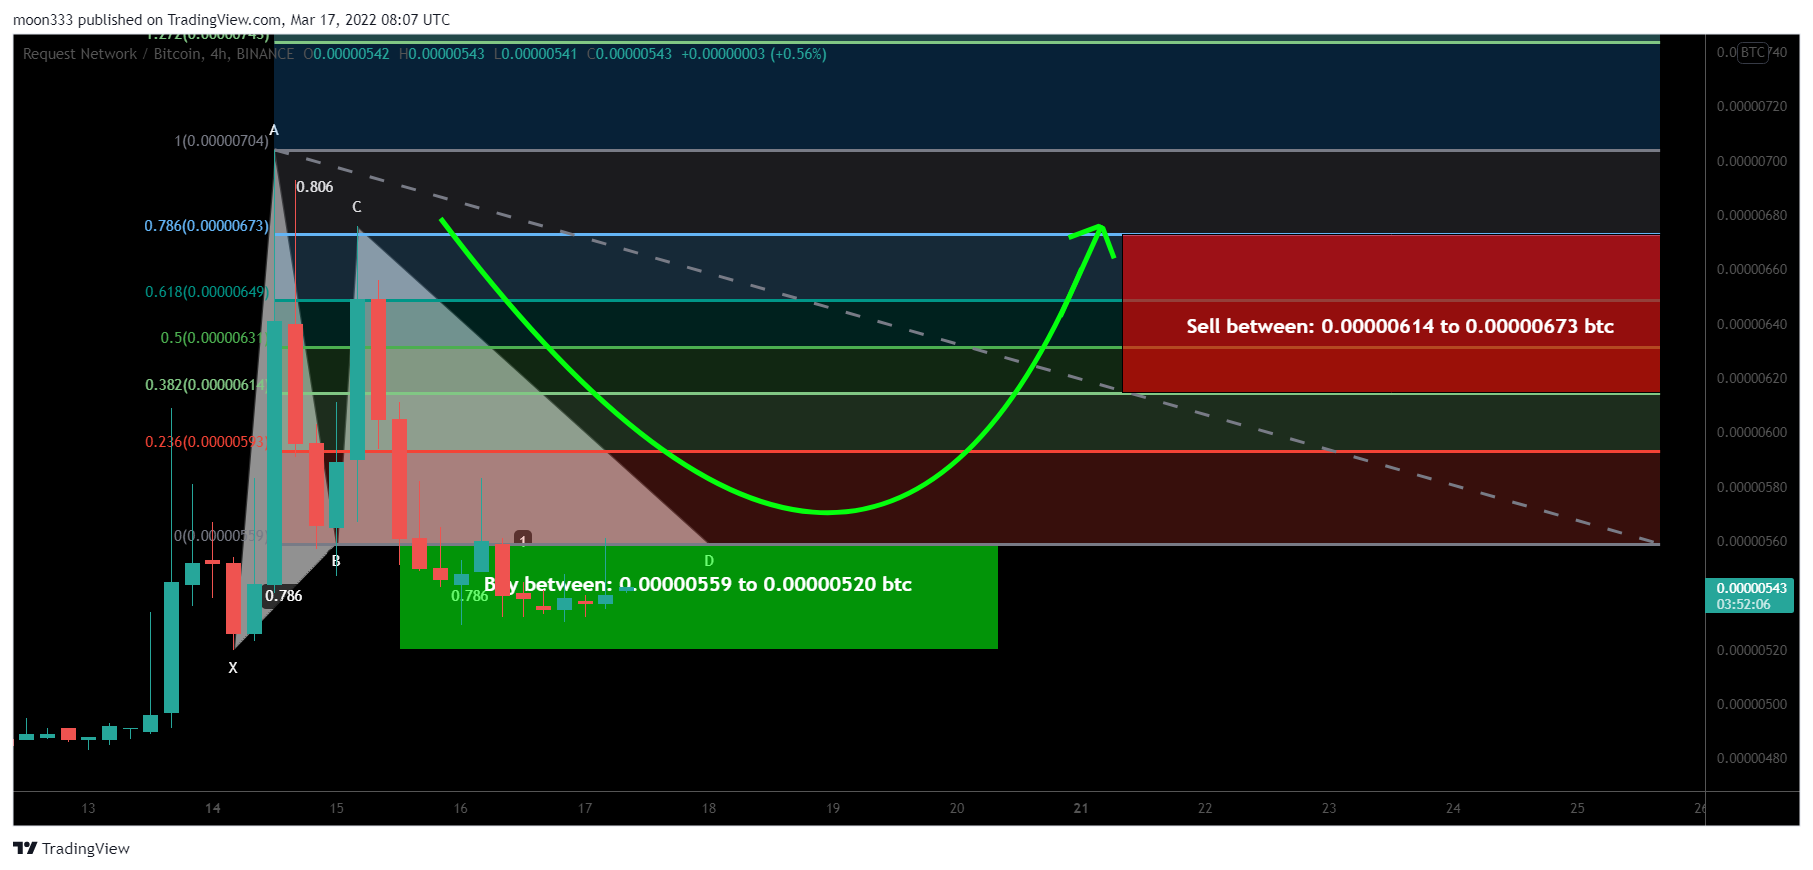Click date 18 on the time axis
Image resolution: width=1813 pixels, height=870 pixels.
[709, 808]
